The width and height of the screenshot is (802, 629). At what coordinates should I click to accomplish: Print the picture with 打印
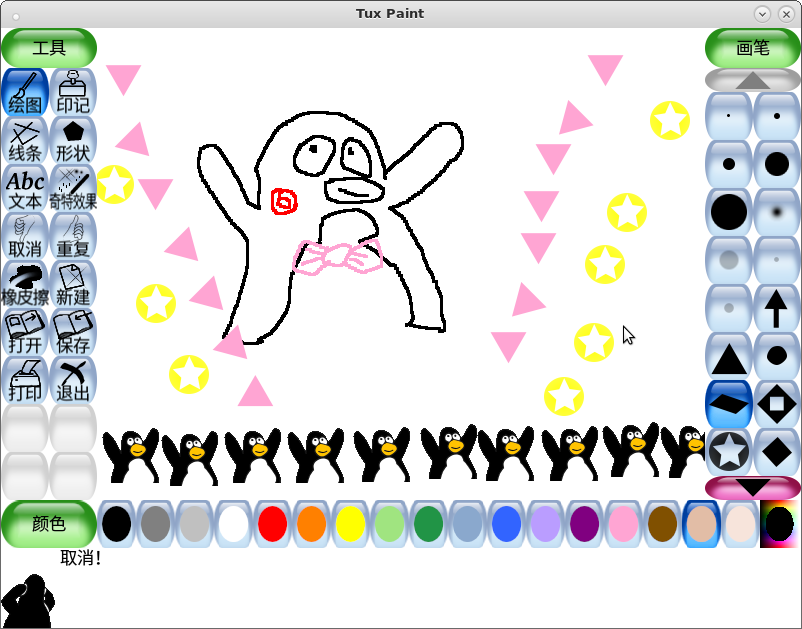pyautogui.click(x=25, y=380)
